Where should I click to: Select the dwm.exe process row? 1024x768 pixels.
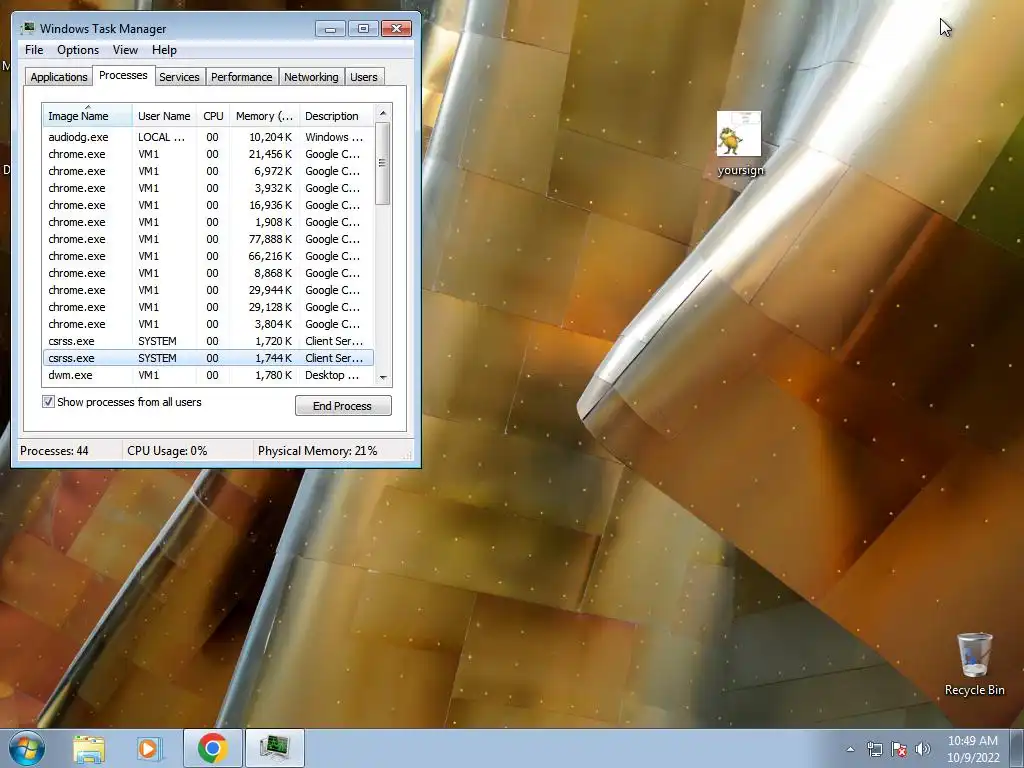point(208,375)
